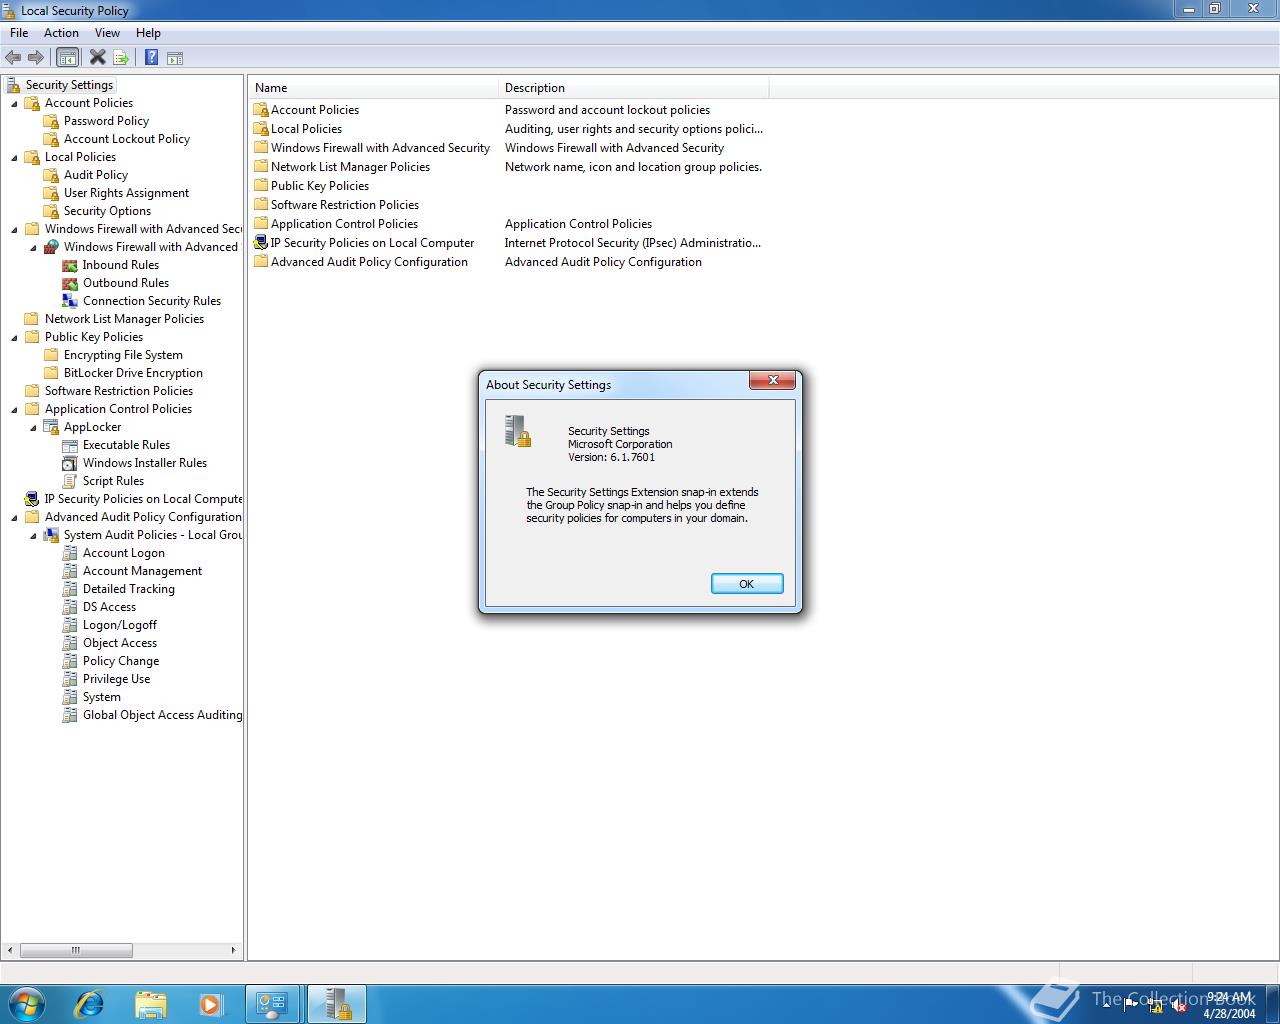
Task: Click OK in About Security Settings dialog
Action: 747,584
